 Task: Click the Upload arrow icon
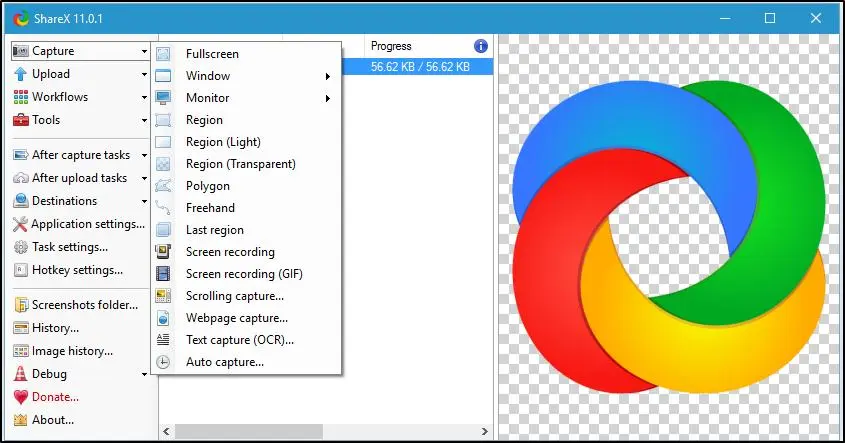(x=20, y=74)
